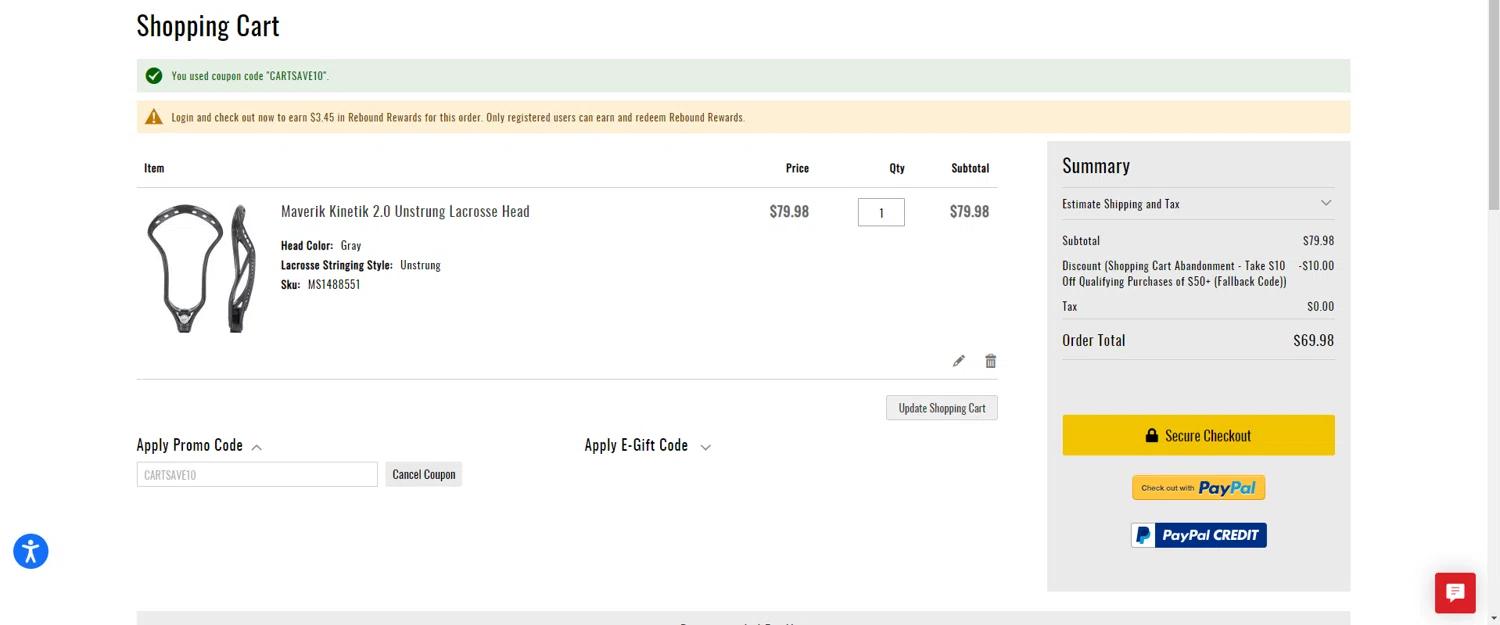
Task: Open the accessibility options widget
Action: tap(31, 551)
